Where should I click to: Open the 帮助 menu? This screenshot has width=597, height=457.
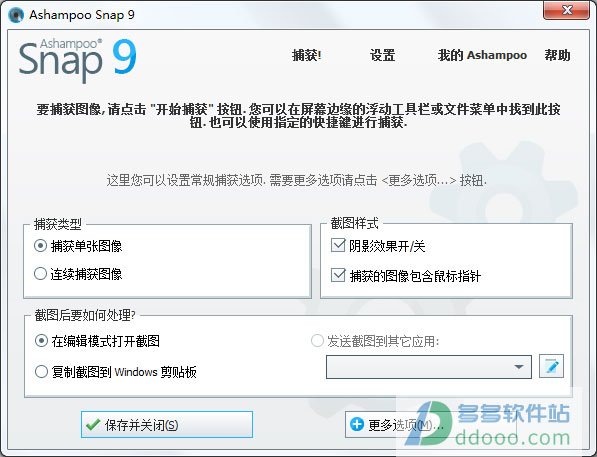(x=557, y=55)
